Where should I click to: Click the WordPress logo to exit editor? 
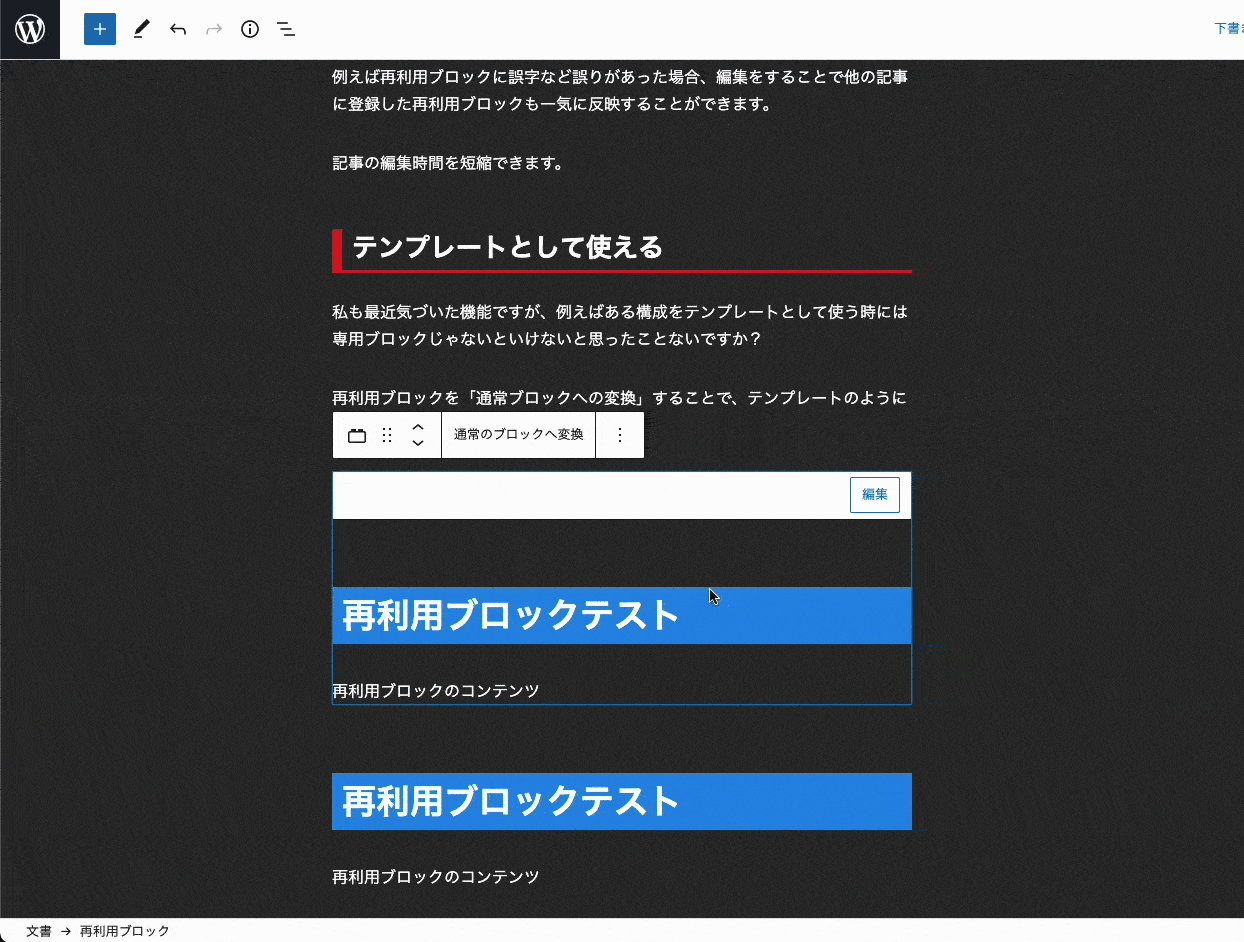click(30, 30)
